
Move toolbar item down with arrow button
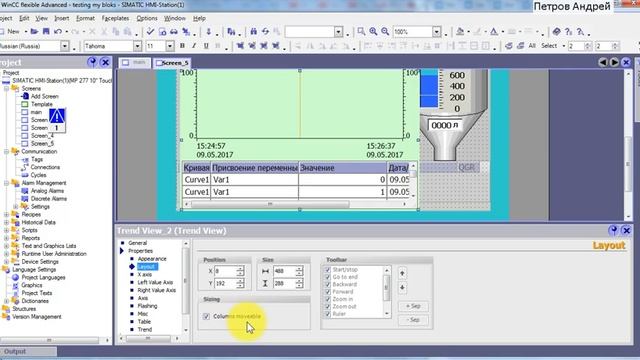coord(402,288)
